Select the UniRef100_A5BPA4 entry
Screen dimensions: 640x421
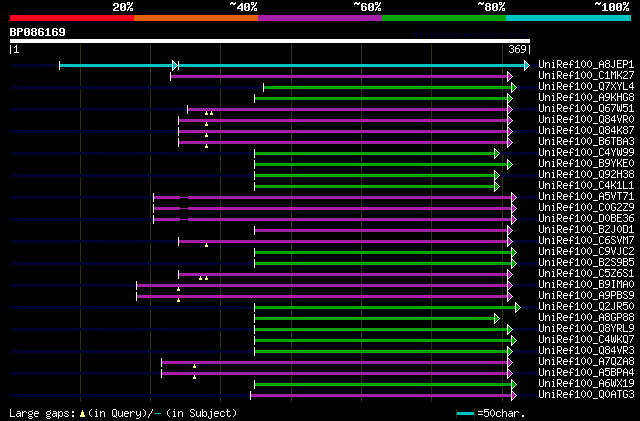[x=586, y=373]
